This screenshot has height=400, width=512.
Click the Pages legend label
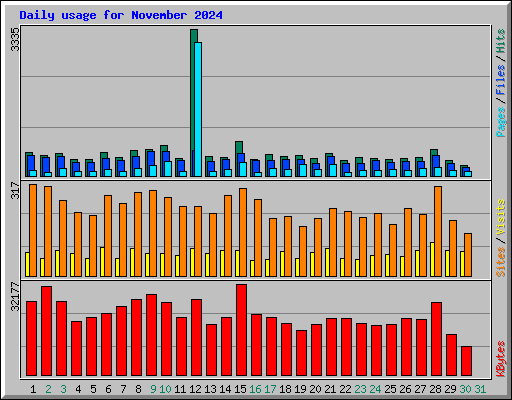[x=500, y=122]
